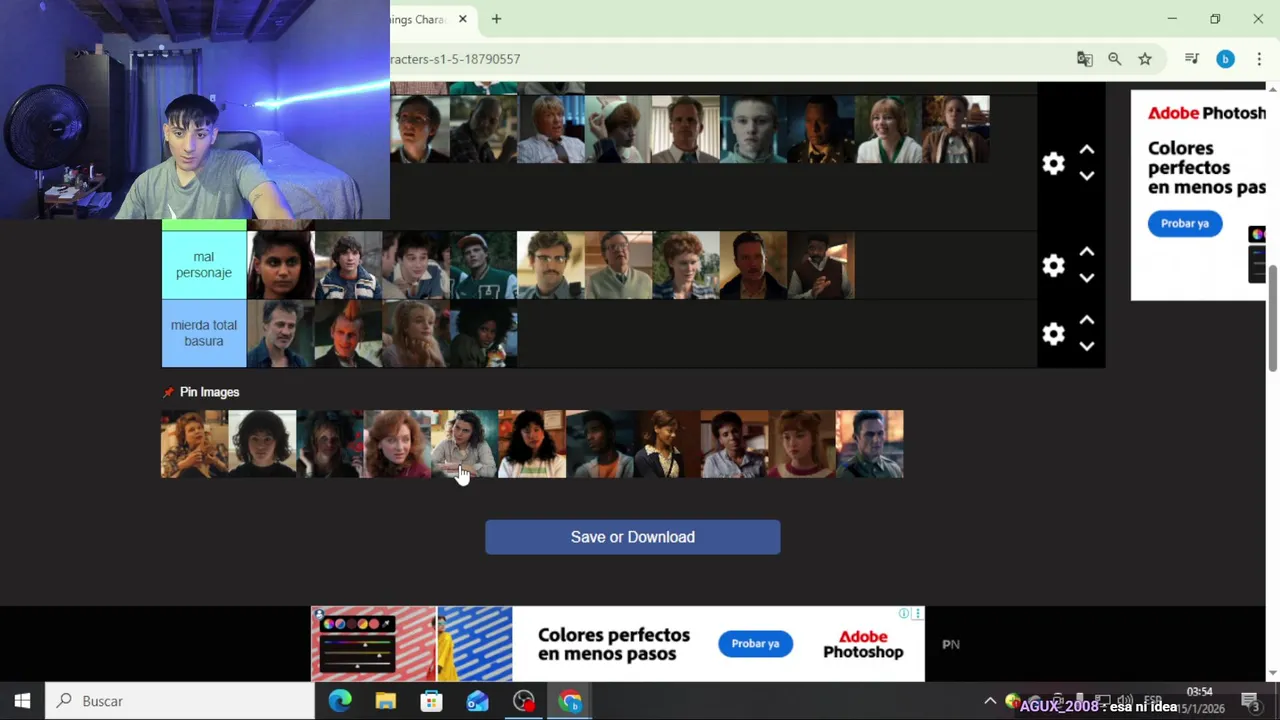Open the Chrome profile avatar "b"

(x=1225, y=59)
